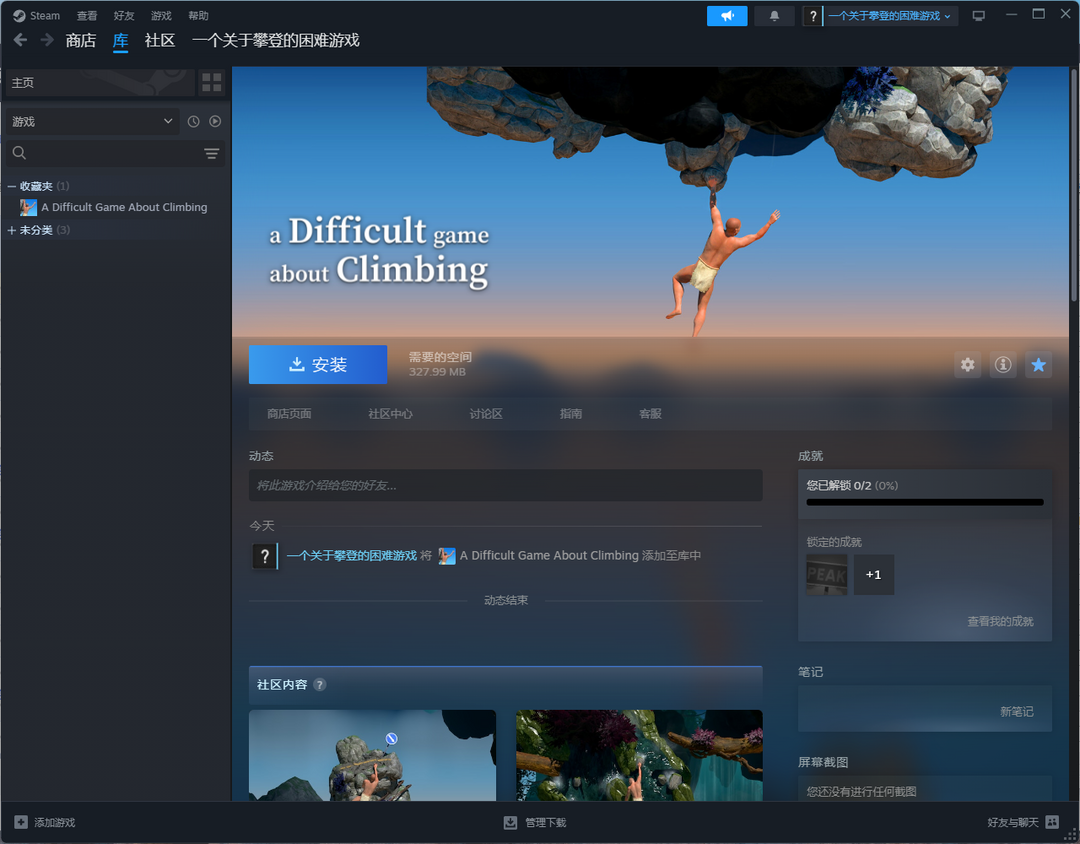Open the 帮助 menu
This screenshot has height=844, width=1080.
(x=198, y=15)
